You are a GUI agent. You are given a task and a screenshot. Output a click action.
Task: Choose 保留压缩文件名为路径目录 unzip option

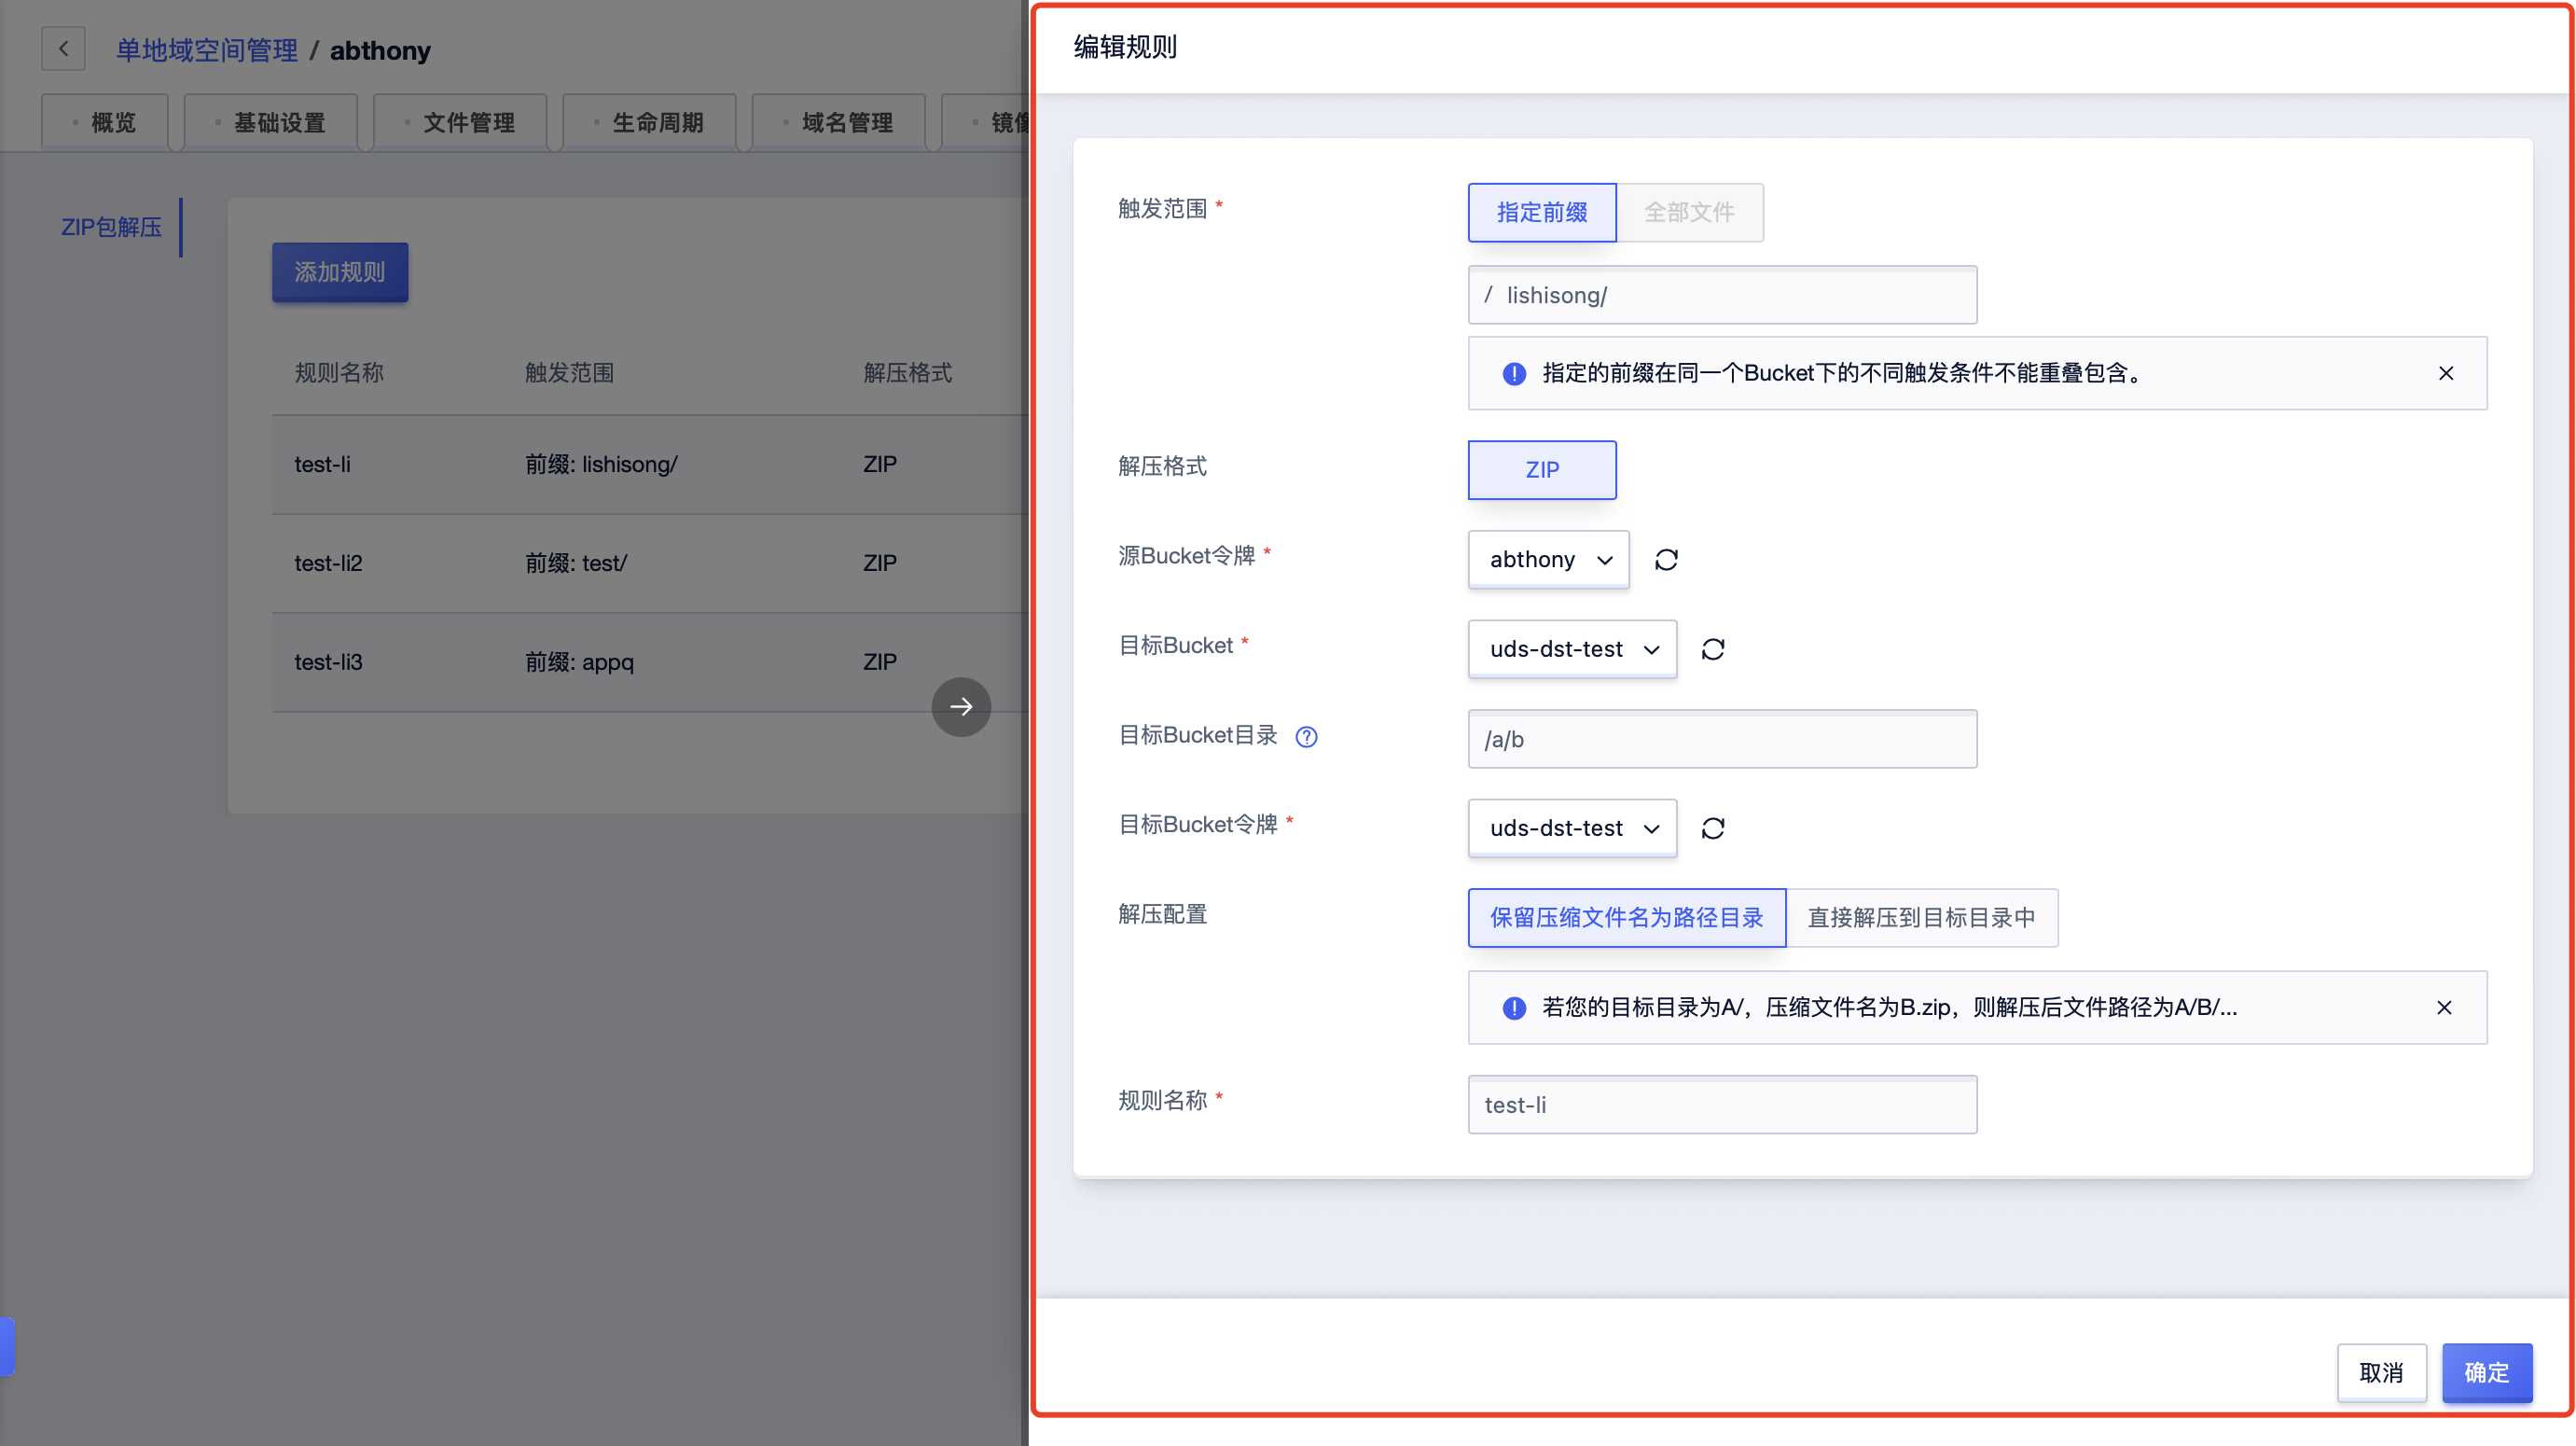coord(1626,918)
